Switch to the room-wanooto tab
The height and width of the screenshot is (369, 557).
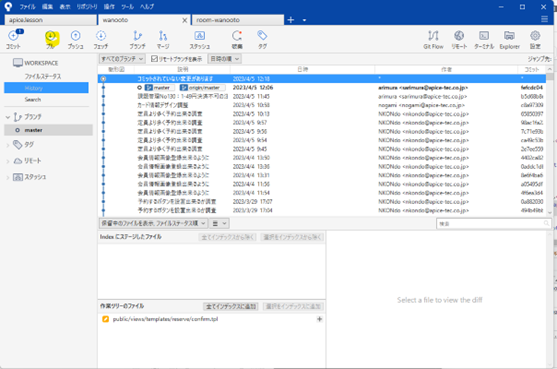coord(238,20)
